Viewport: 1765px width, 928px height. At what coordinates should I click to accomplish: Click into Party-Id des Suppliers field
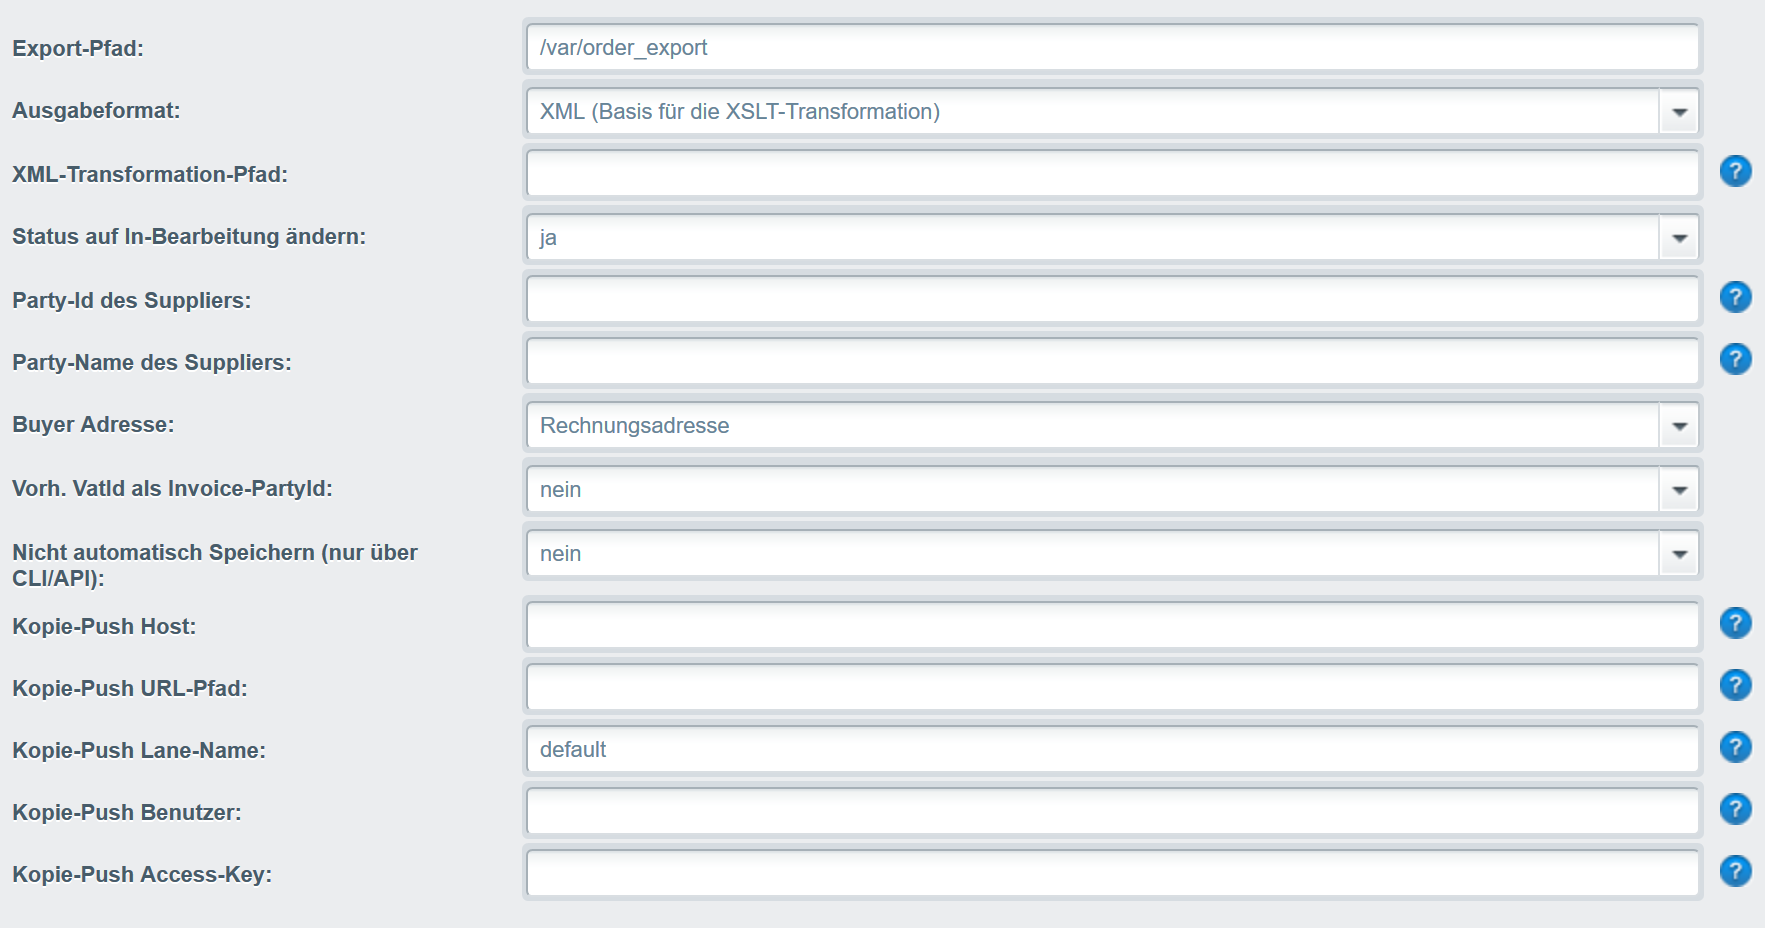(1111, 300)
